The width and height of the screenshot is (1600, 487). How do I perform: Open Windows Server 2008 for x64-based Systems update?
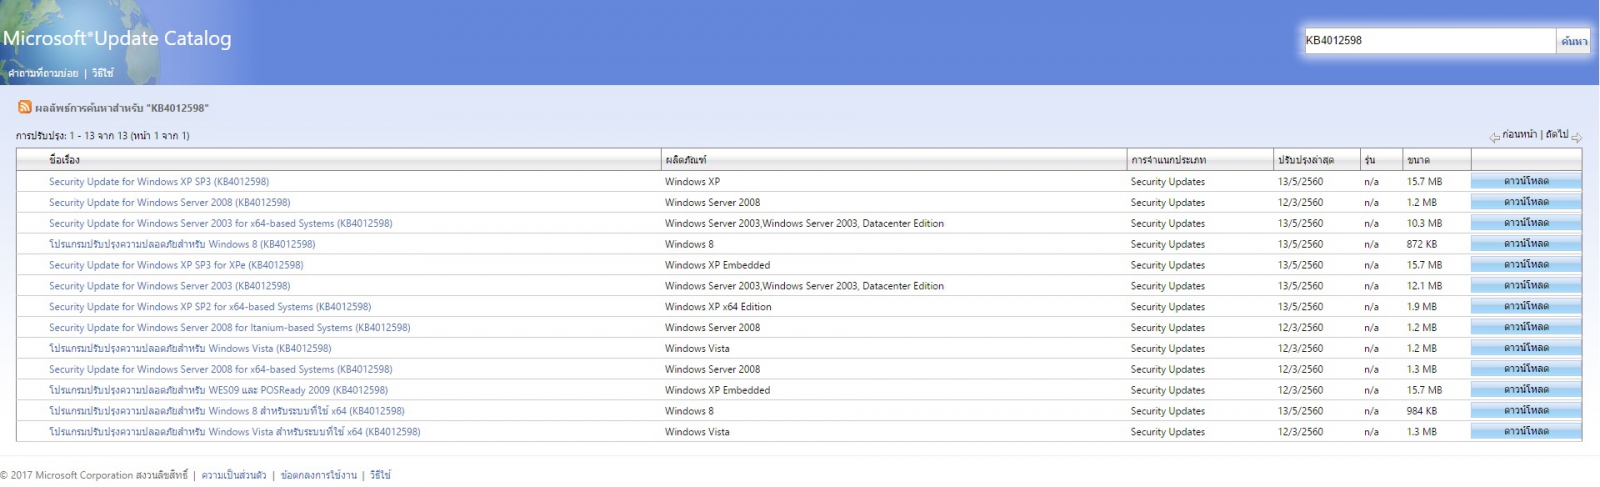point(221,369)
